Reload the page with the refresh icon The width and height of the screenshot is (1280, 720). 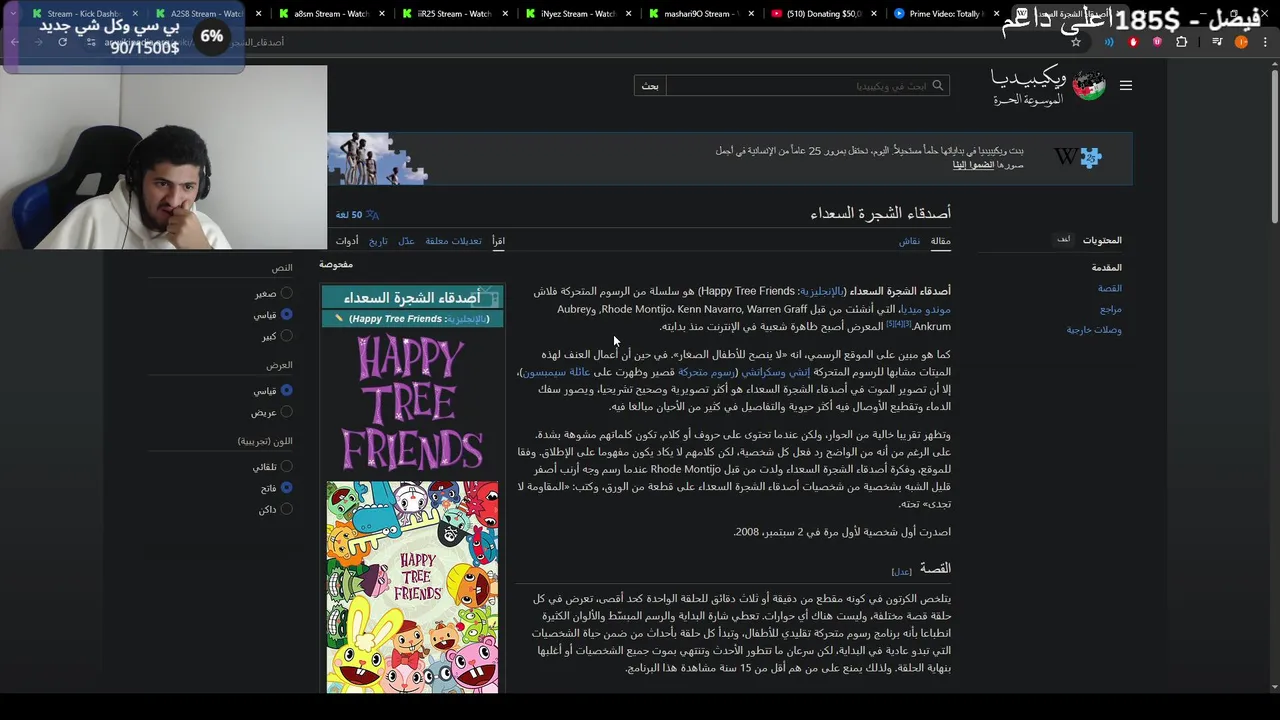click(x=62, y=42)
